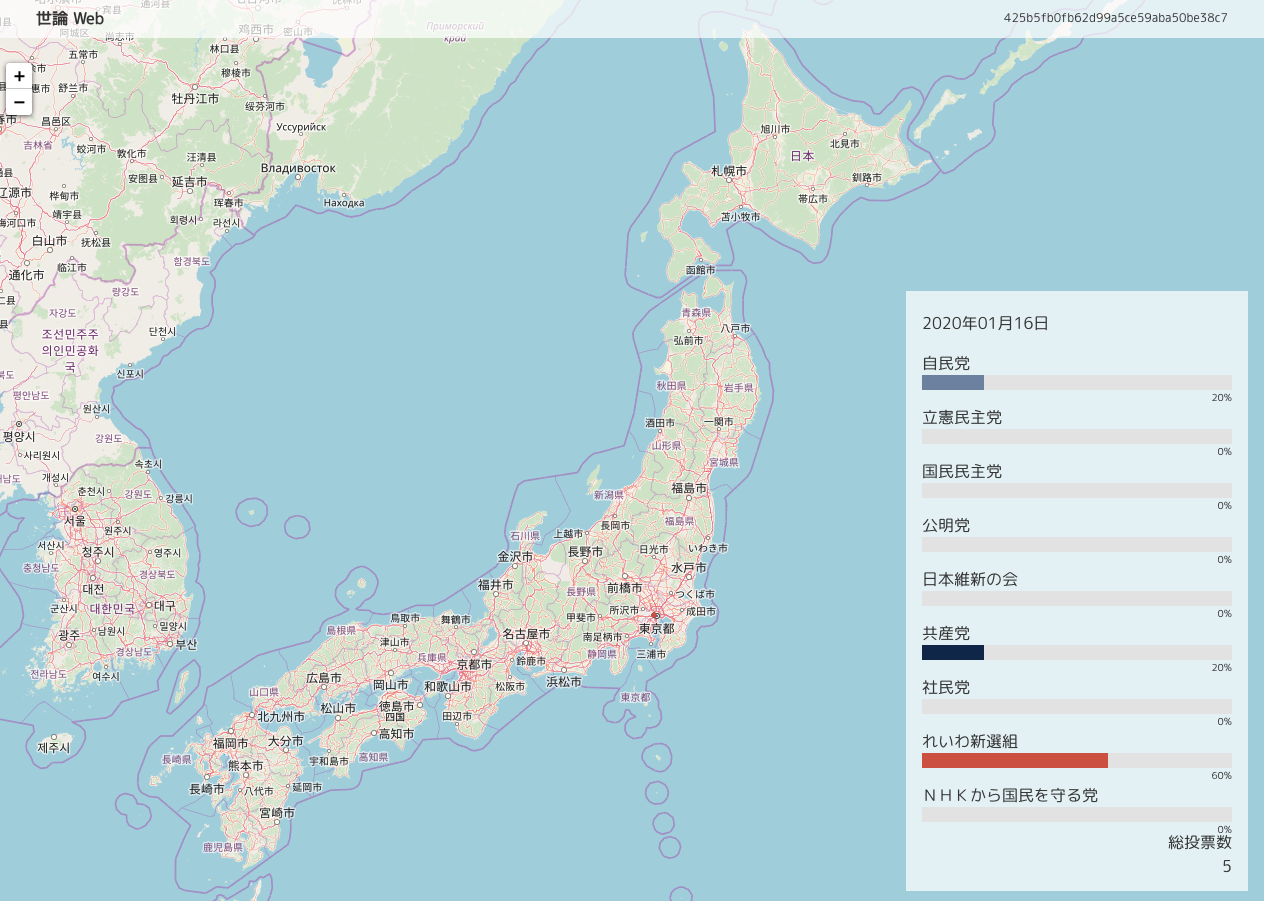Click 浜松市 on the map

click(x=564, y=682)
